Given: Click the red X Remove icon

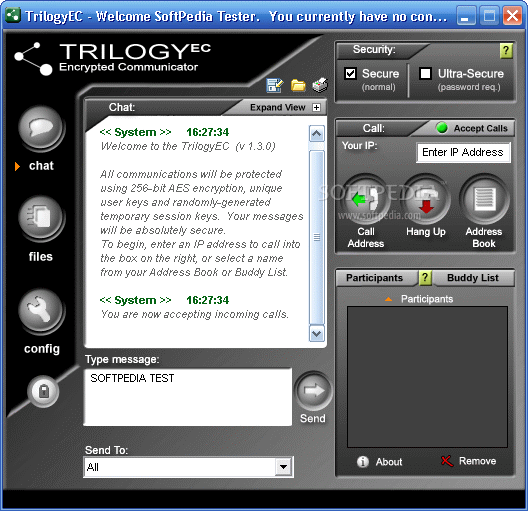Looking at the screenshot, I should click(447, 461).
